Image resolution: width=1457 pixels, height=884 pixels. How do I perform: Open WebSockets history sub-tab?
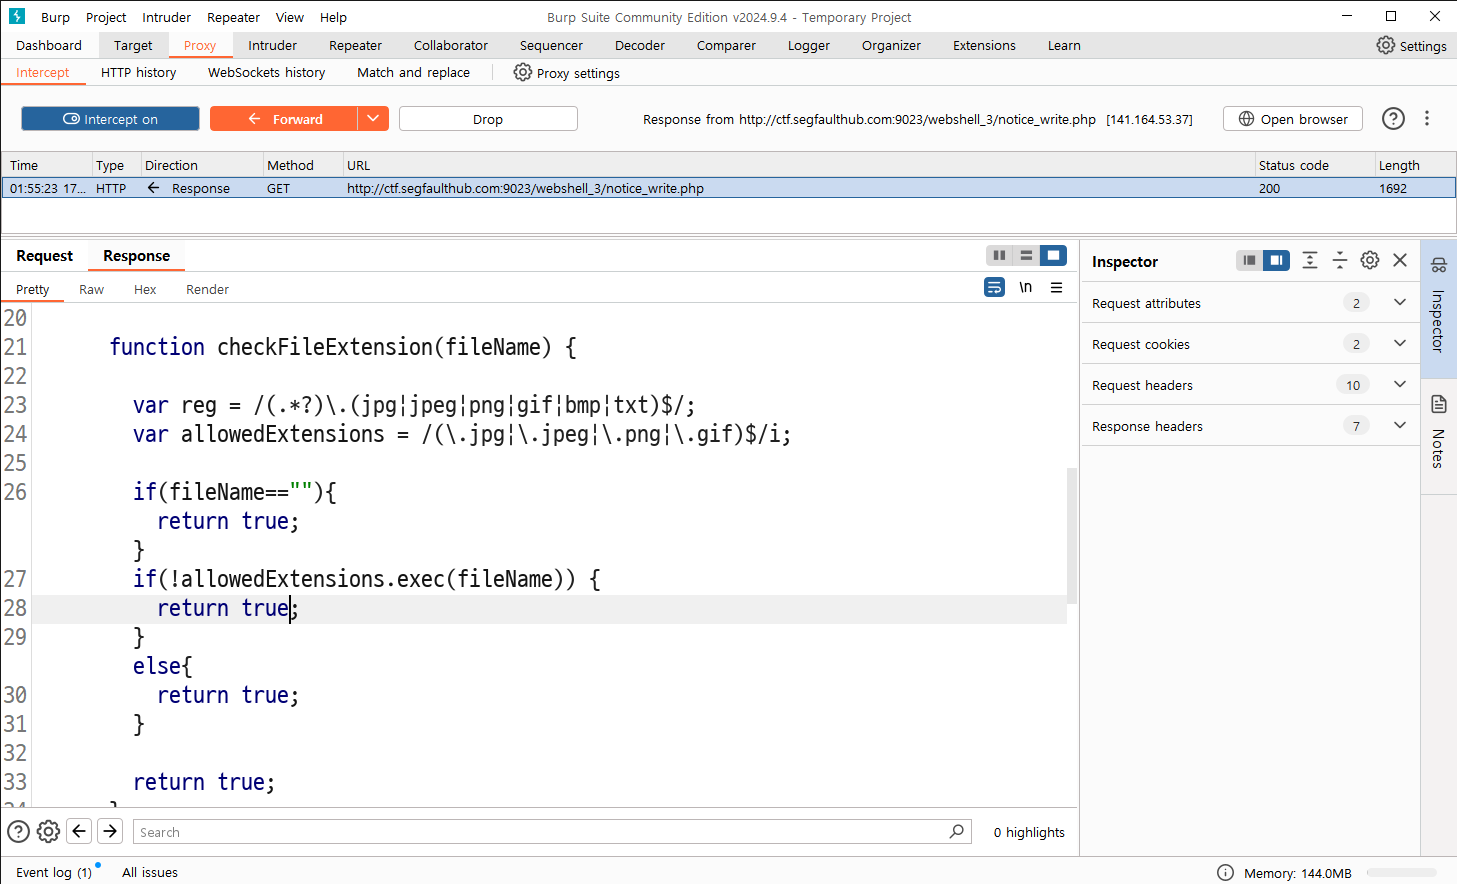(x=266, y=72)
